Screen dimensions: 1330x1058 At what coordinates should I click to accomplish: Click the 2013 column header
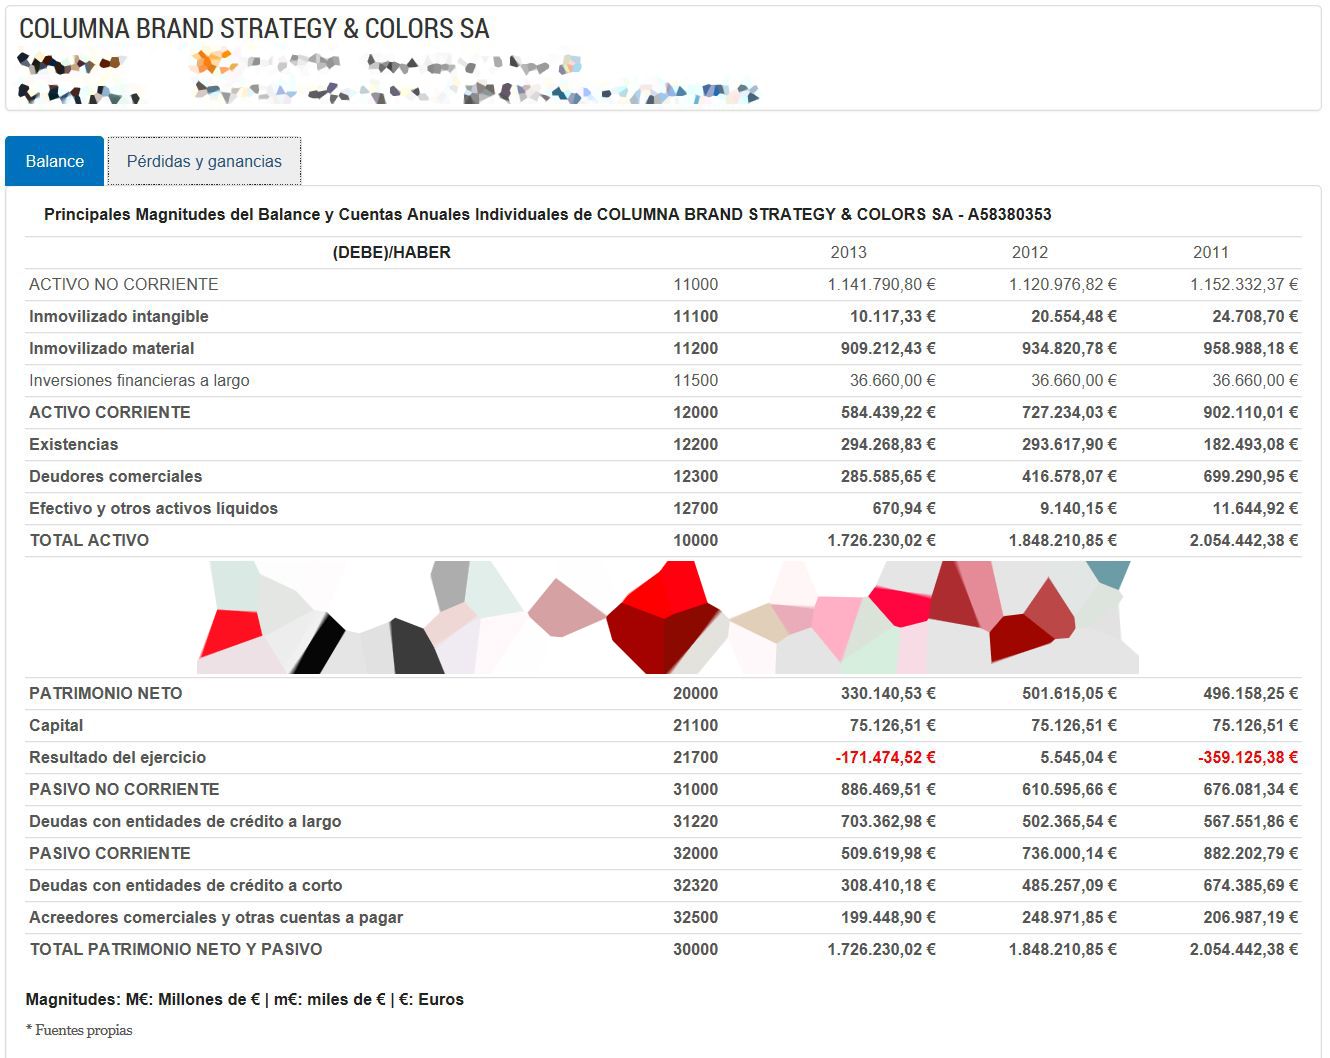coord(848,252)
